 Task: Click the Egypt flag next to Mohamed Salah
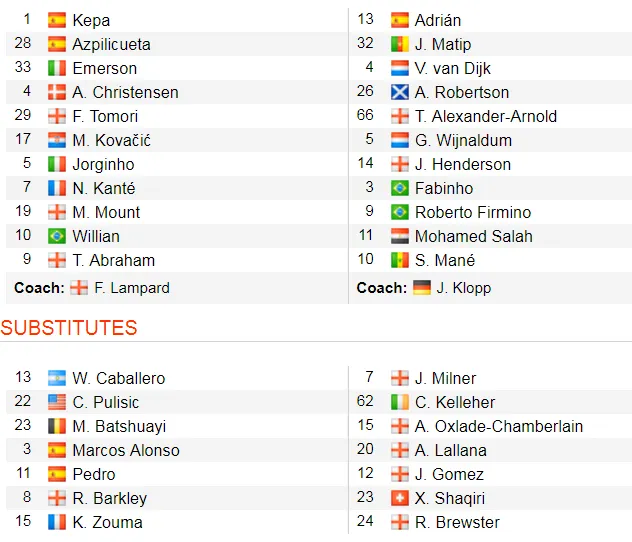(x=399, y=236)
